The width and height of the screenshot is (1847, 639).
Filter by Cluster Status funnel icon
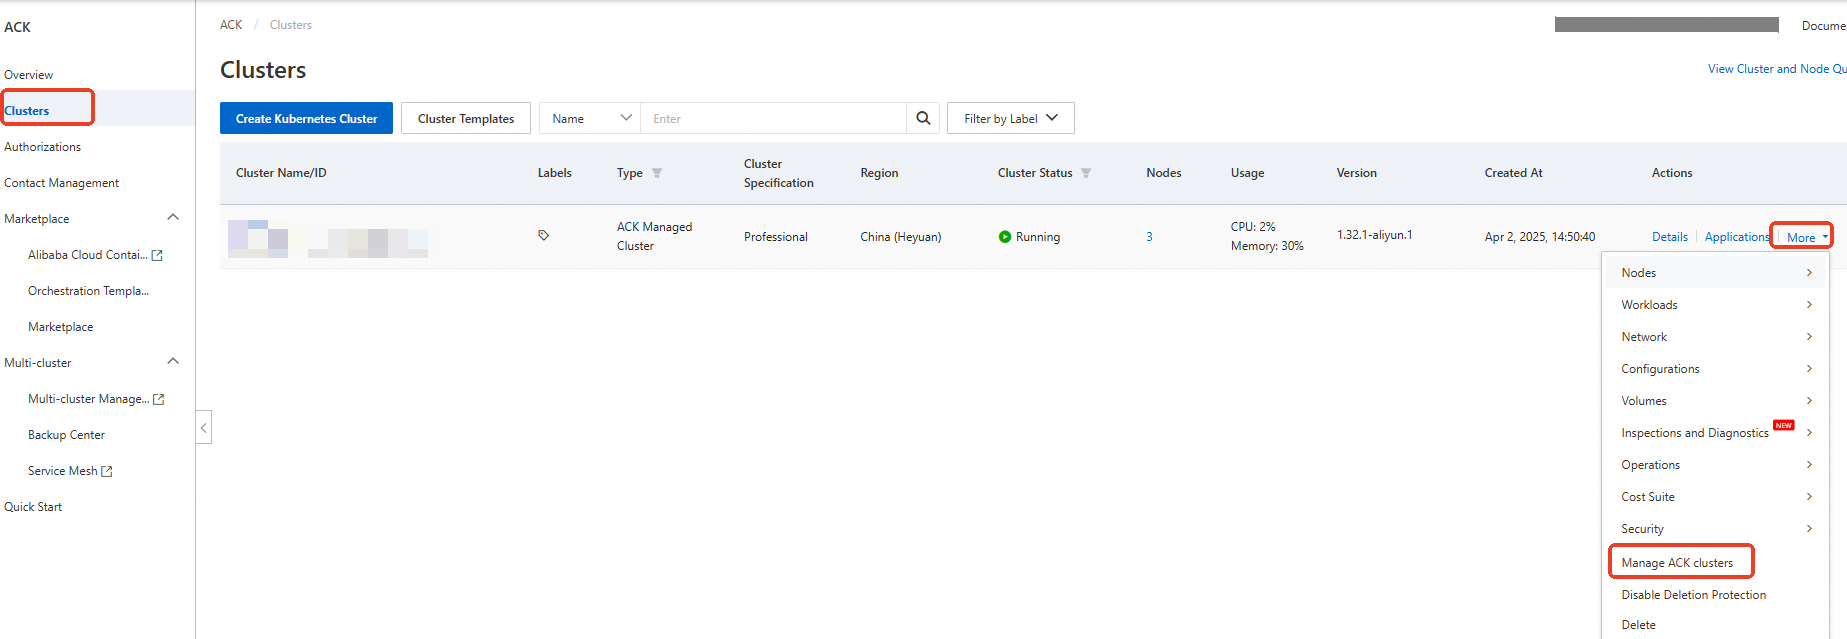1086,173
